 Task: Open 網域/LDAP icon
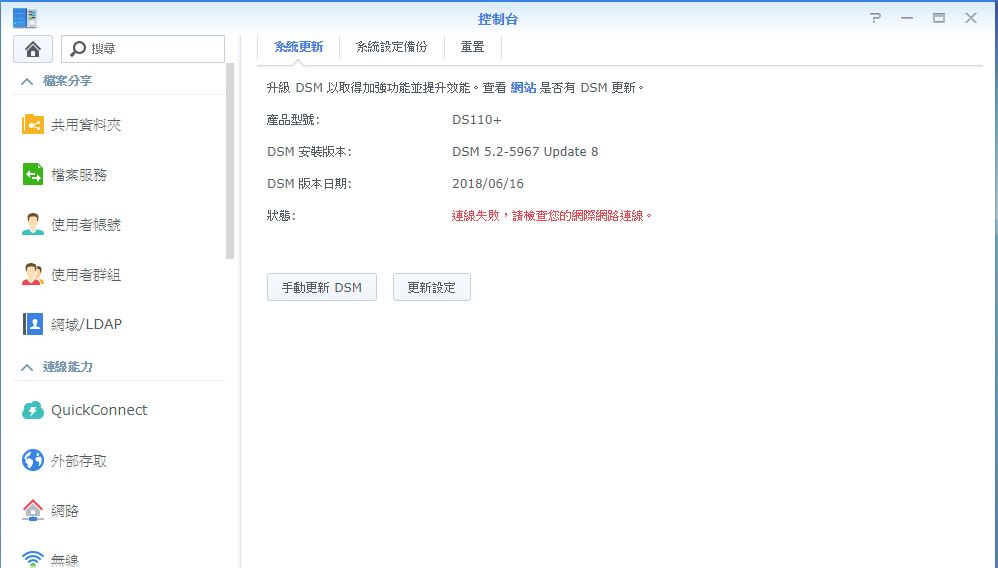[x=32, y=324]
